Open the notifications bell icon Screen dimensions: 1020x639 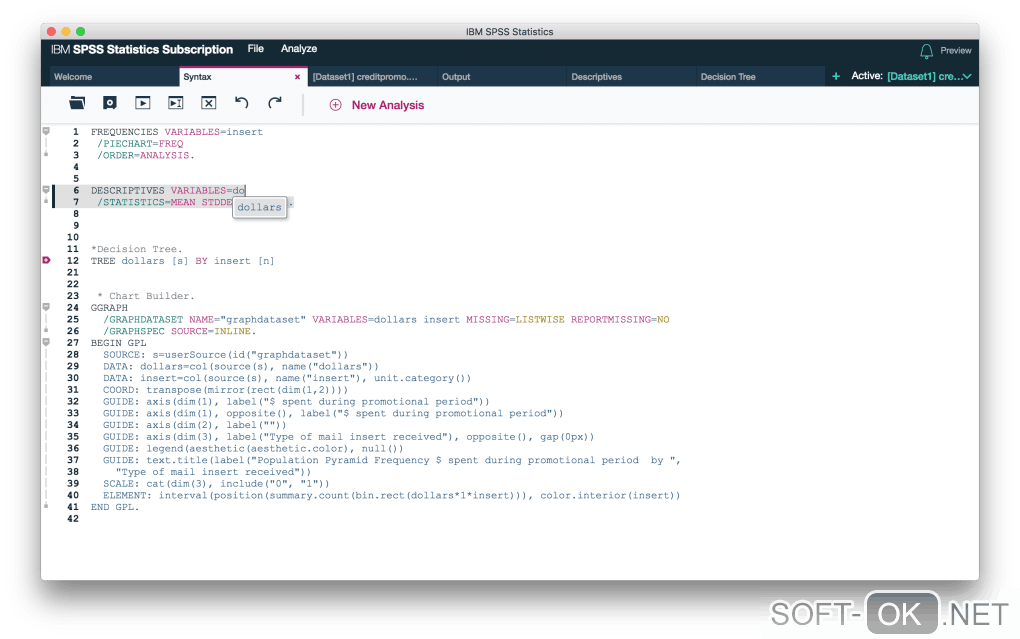tap(926, 51)
